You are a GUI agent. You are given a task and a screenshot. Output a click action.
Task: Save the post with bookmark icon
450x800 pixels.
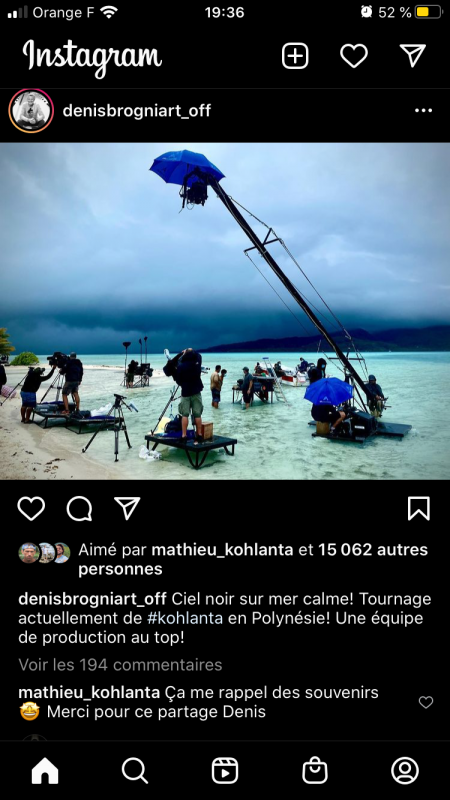tap(419, 509)
